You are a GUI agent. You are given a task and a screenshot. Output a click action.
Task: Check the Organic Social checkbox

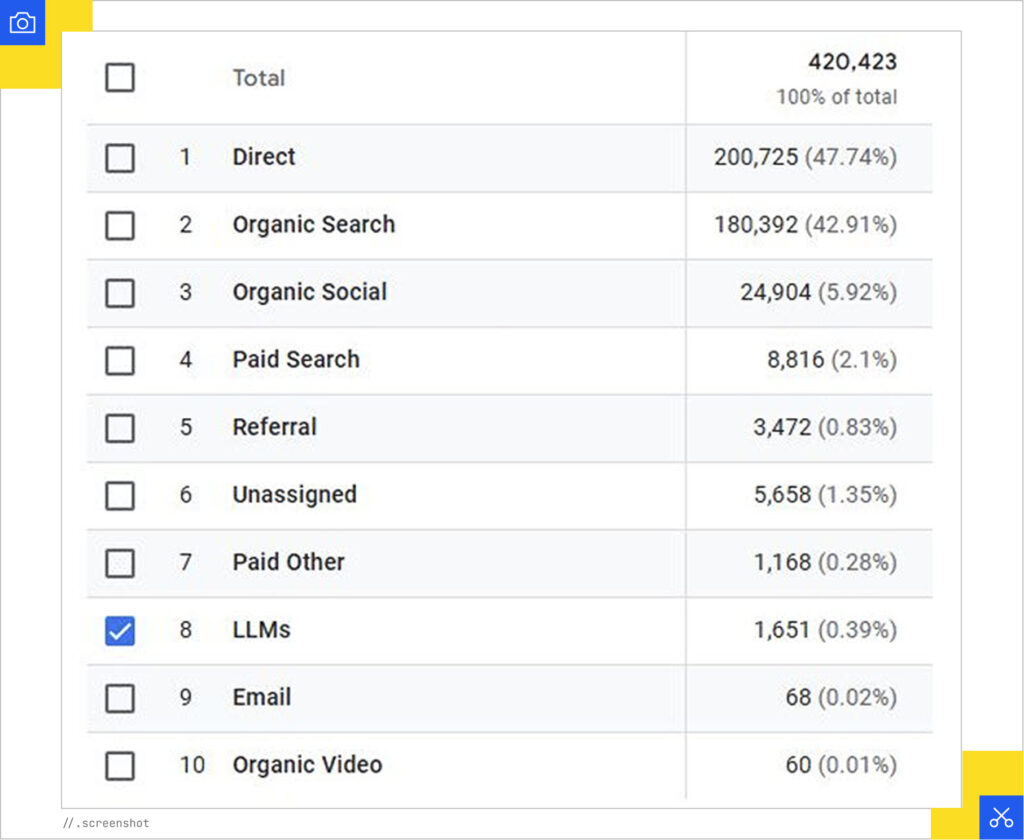(x=120, y=293)
